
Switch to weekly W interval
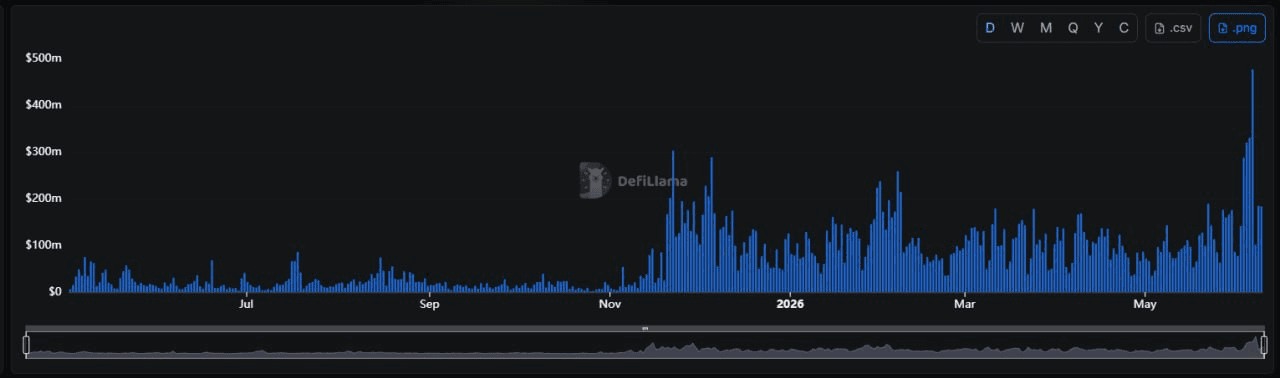1017,28
